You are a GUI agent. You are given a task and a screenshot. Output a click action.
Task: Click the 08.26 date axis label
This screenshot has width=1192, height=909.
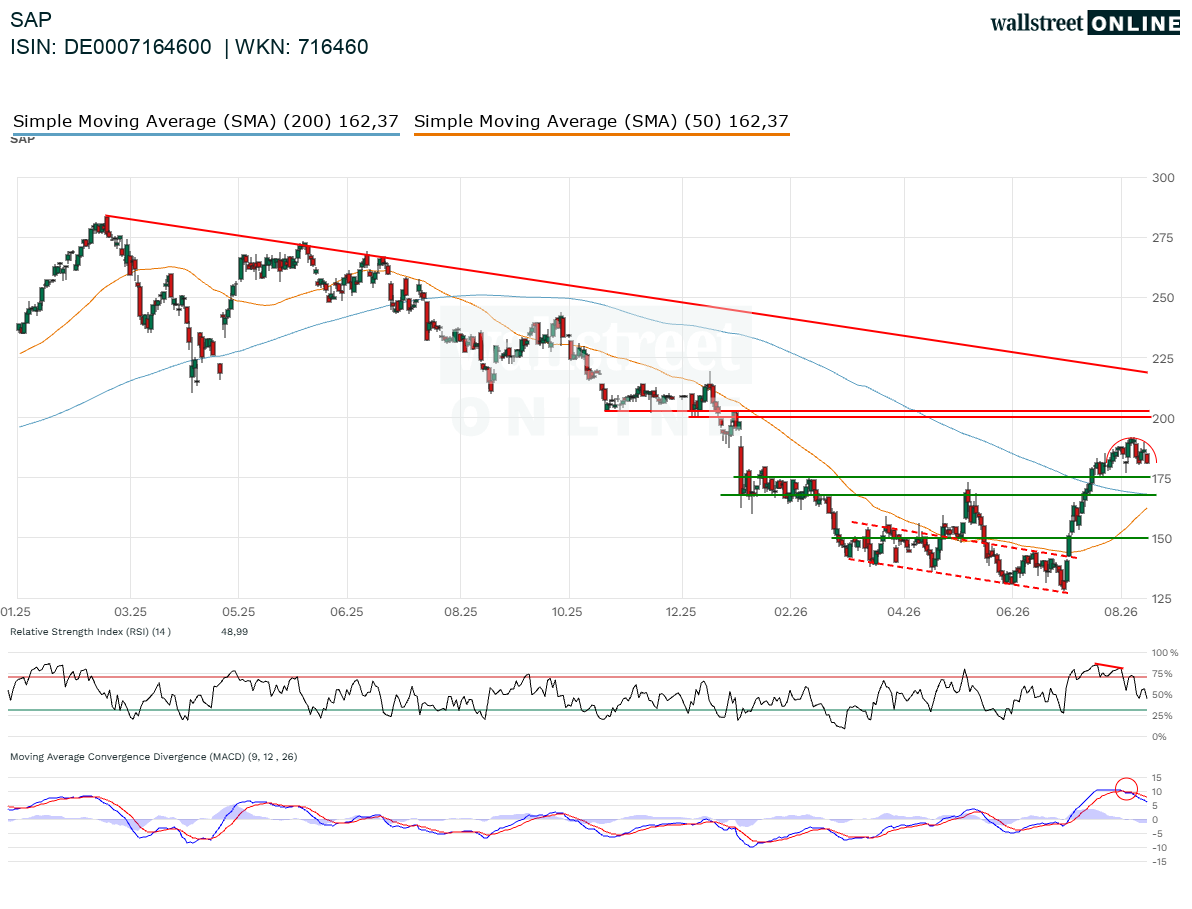point(1121,612)
